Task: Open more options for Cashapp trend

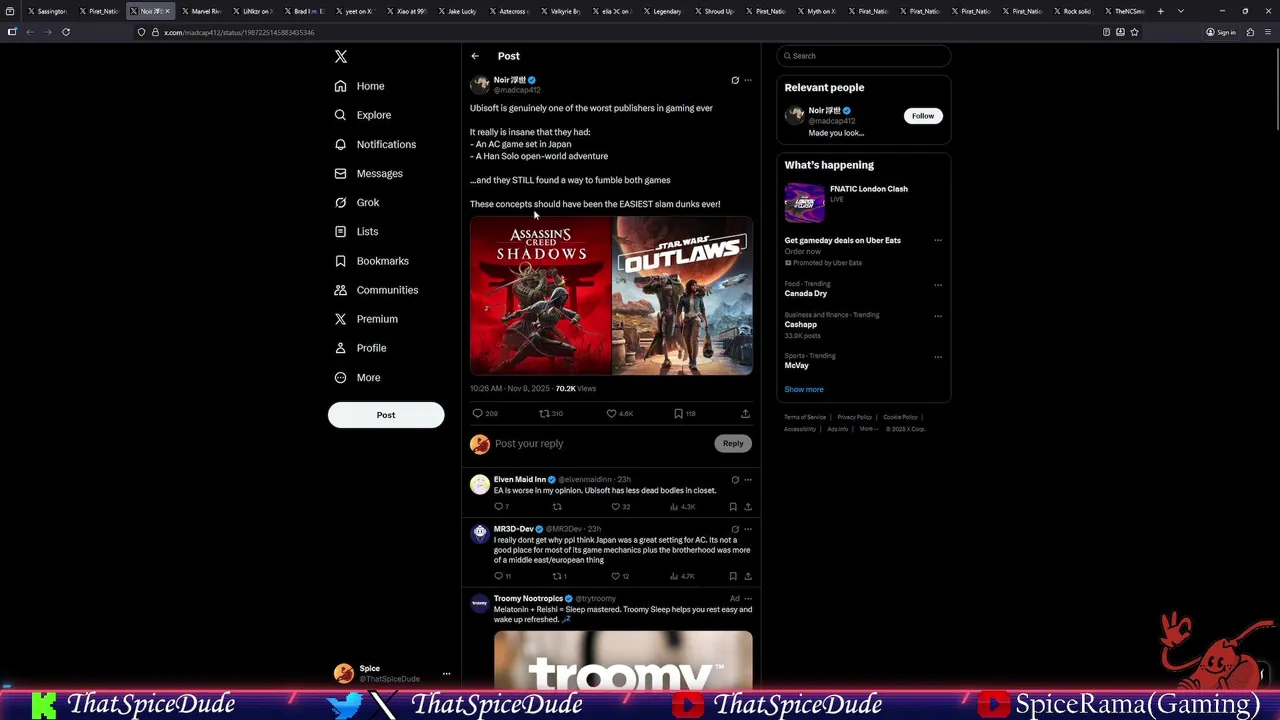Action: pos(938,316)
